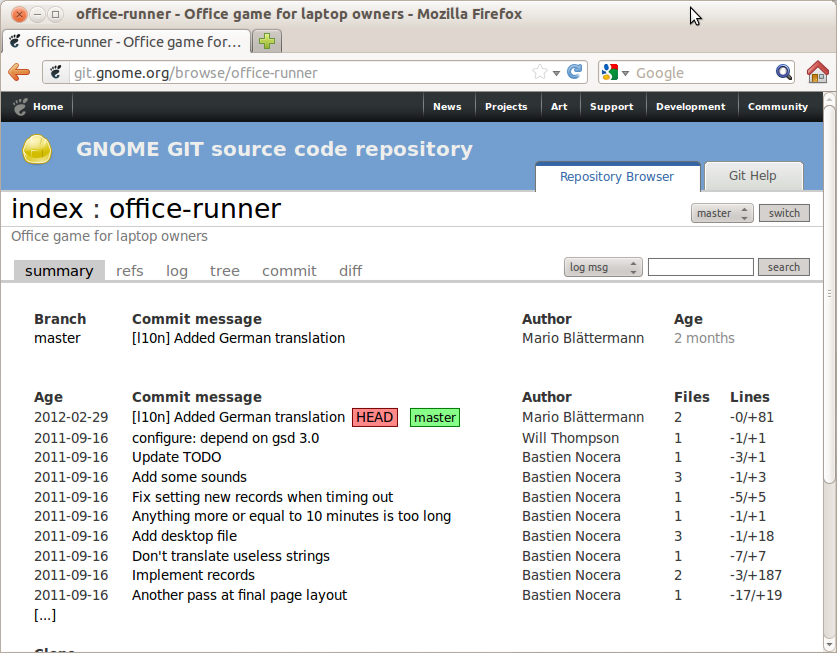Open 'Another pass at final page layout' commit
The height and width of the screenshot is (653, 837).
240,595
